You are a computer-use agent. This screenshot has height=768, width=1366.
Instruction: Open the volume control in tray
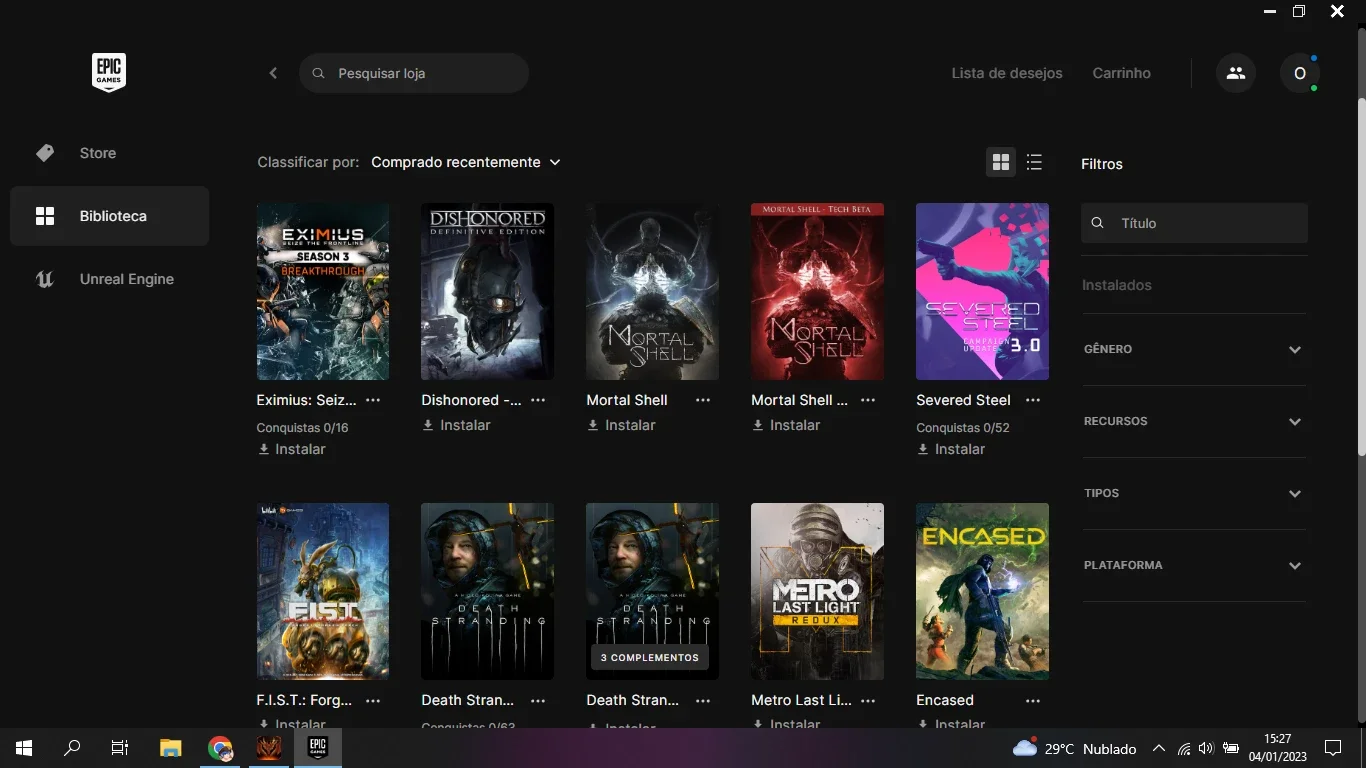tap(1206, 748)
